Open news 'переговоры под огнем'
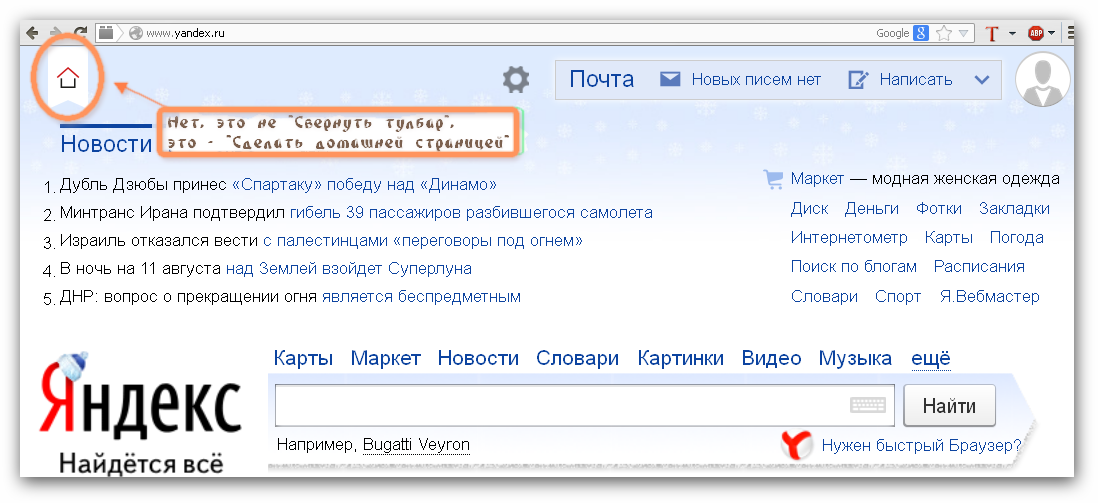Screen dimensions: 1100x503 [422, 241]
